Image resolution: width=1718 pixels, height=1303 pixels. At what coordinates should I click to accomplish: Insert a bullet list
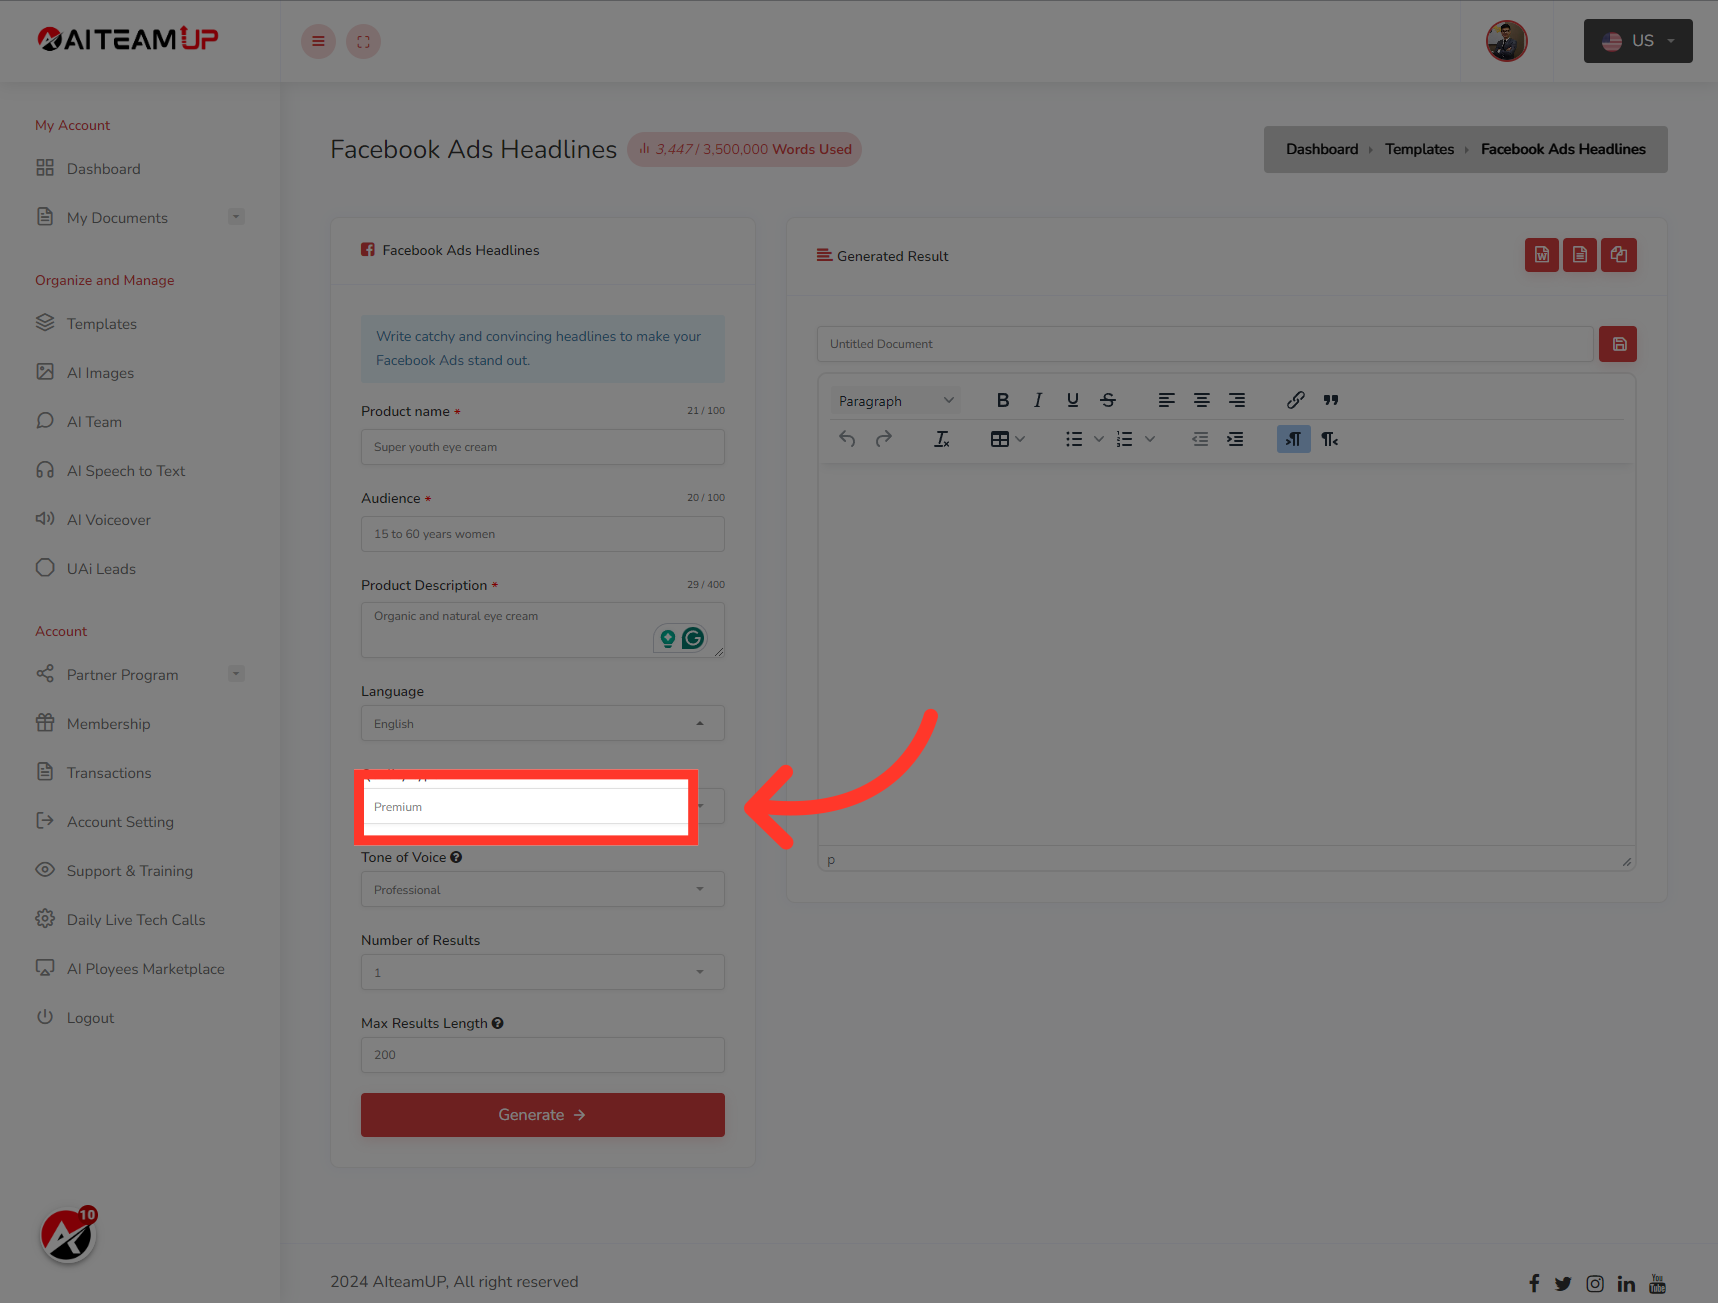click(1074, 439)
